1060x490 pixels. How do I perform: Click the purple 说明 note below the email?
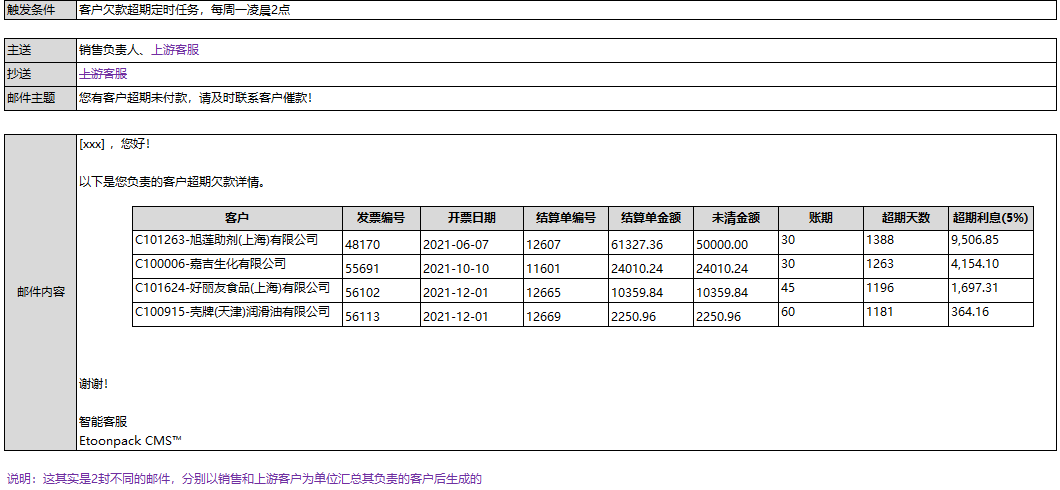[x=244, y=479]
